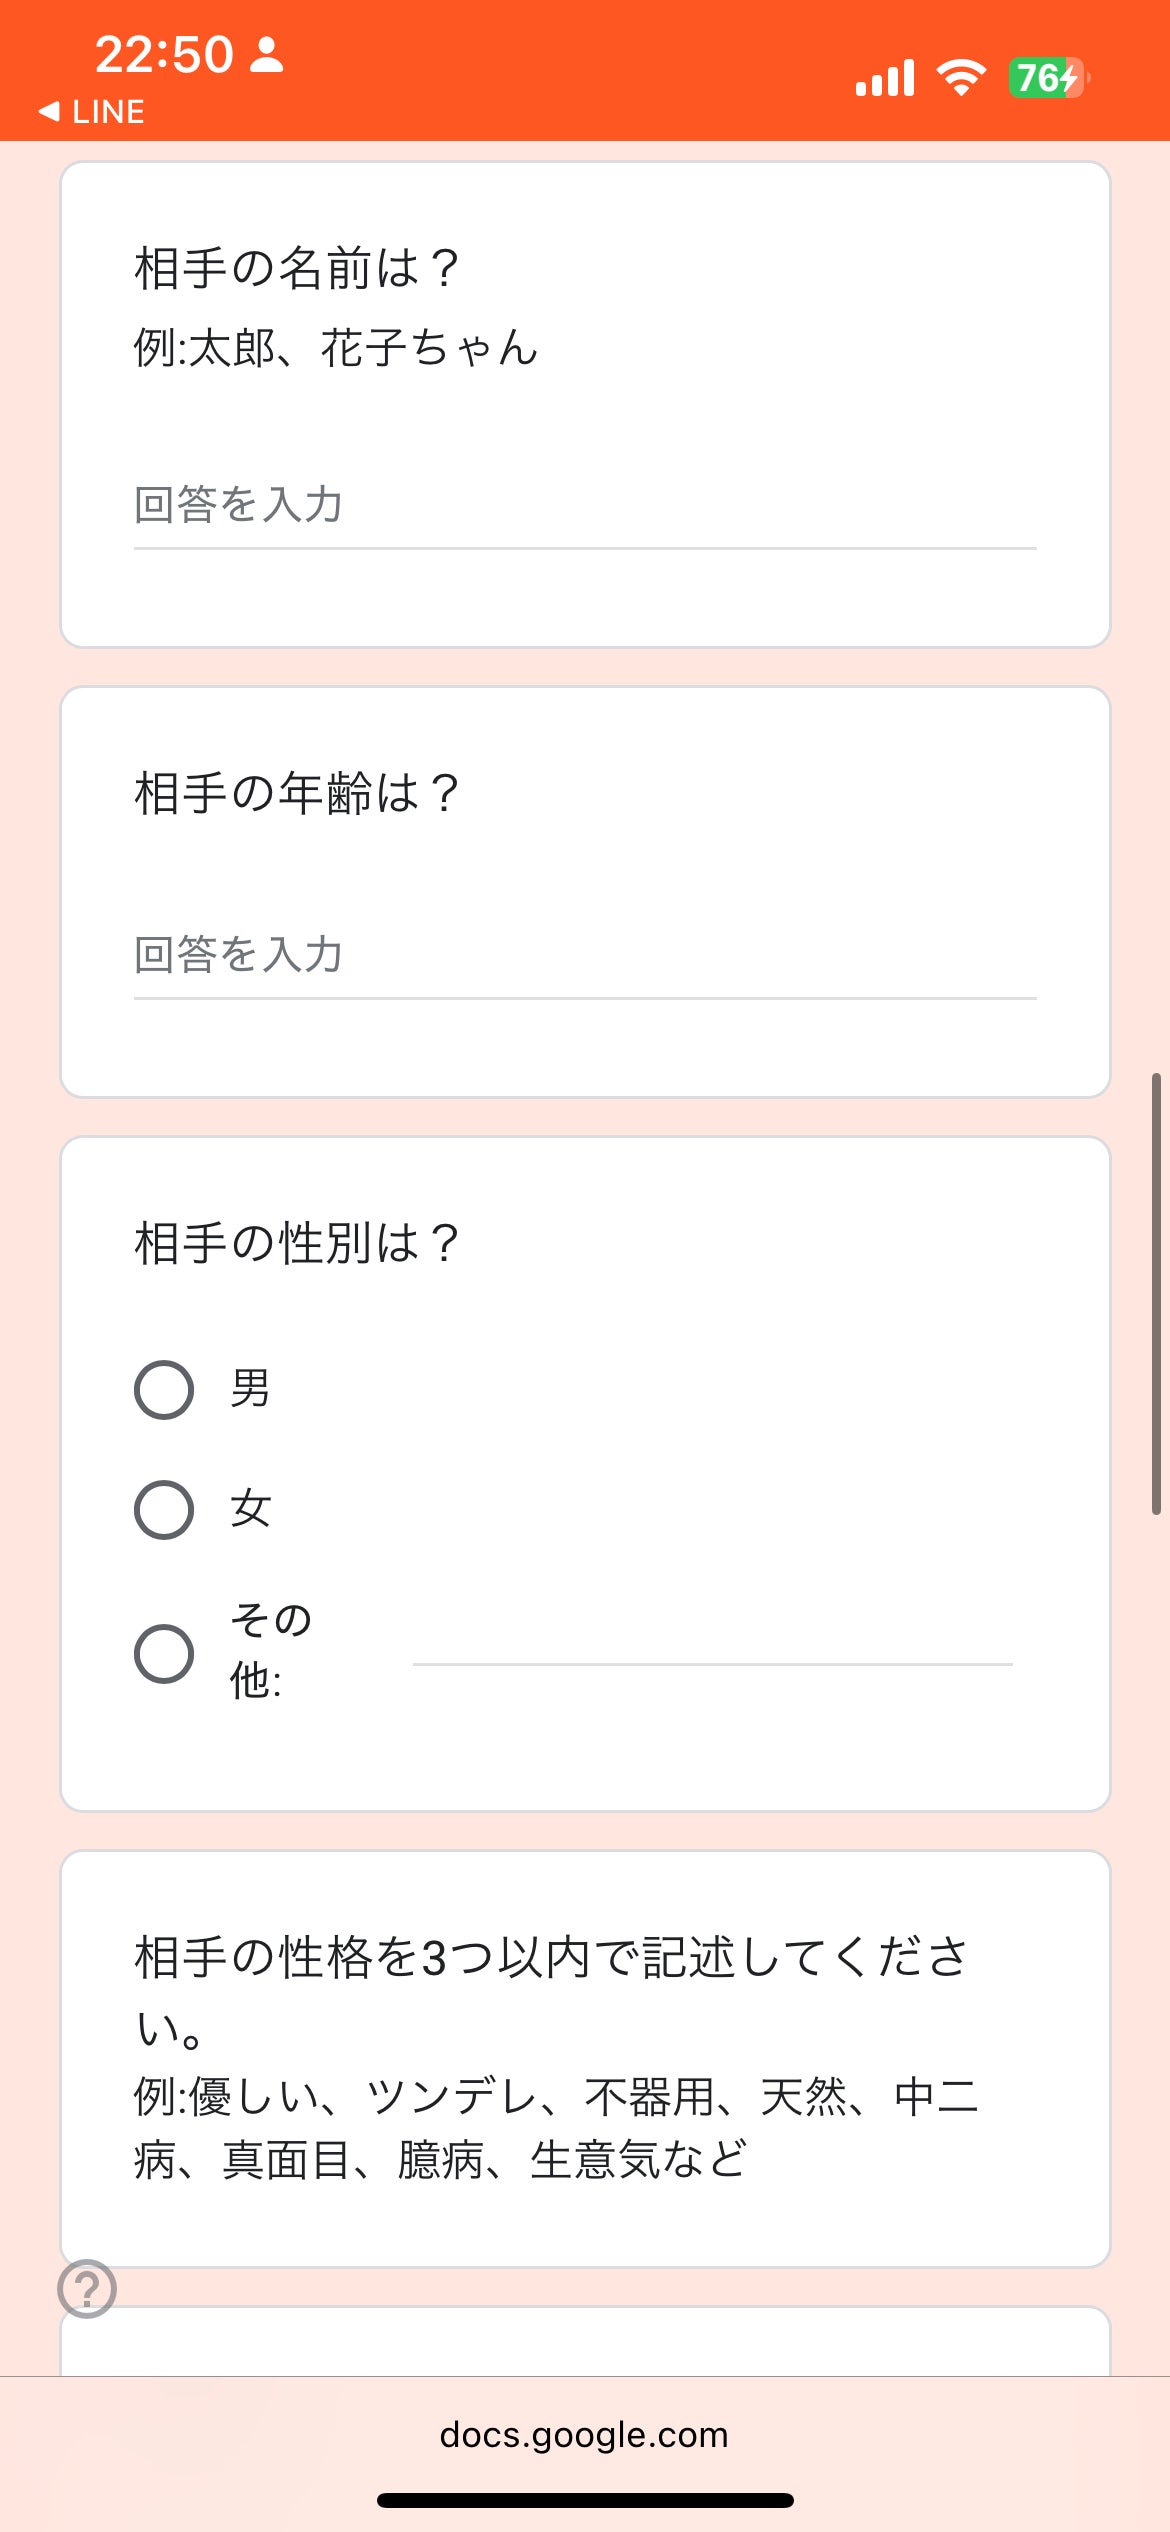Open the help question mark icon
1170x2532 pixels.
click(x=87, y=2288)
